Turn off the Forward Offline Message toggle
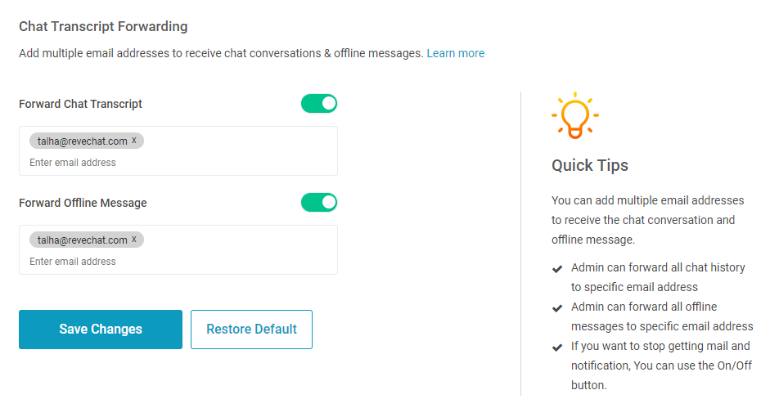The image size is (770, 417). tap(319, 202)
